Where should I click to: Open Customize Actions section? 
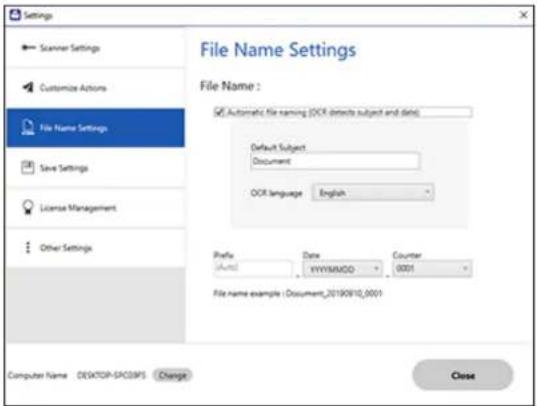click(95, 88)
